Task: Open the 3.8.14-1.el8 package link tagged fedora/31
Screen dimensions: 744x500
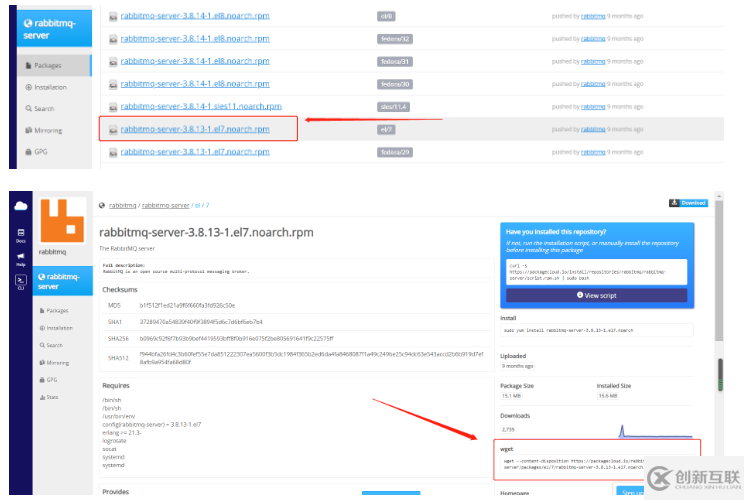Action: pyautogui.click(x=195, y=61)
